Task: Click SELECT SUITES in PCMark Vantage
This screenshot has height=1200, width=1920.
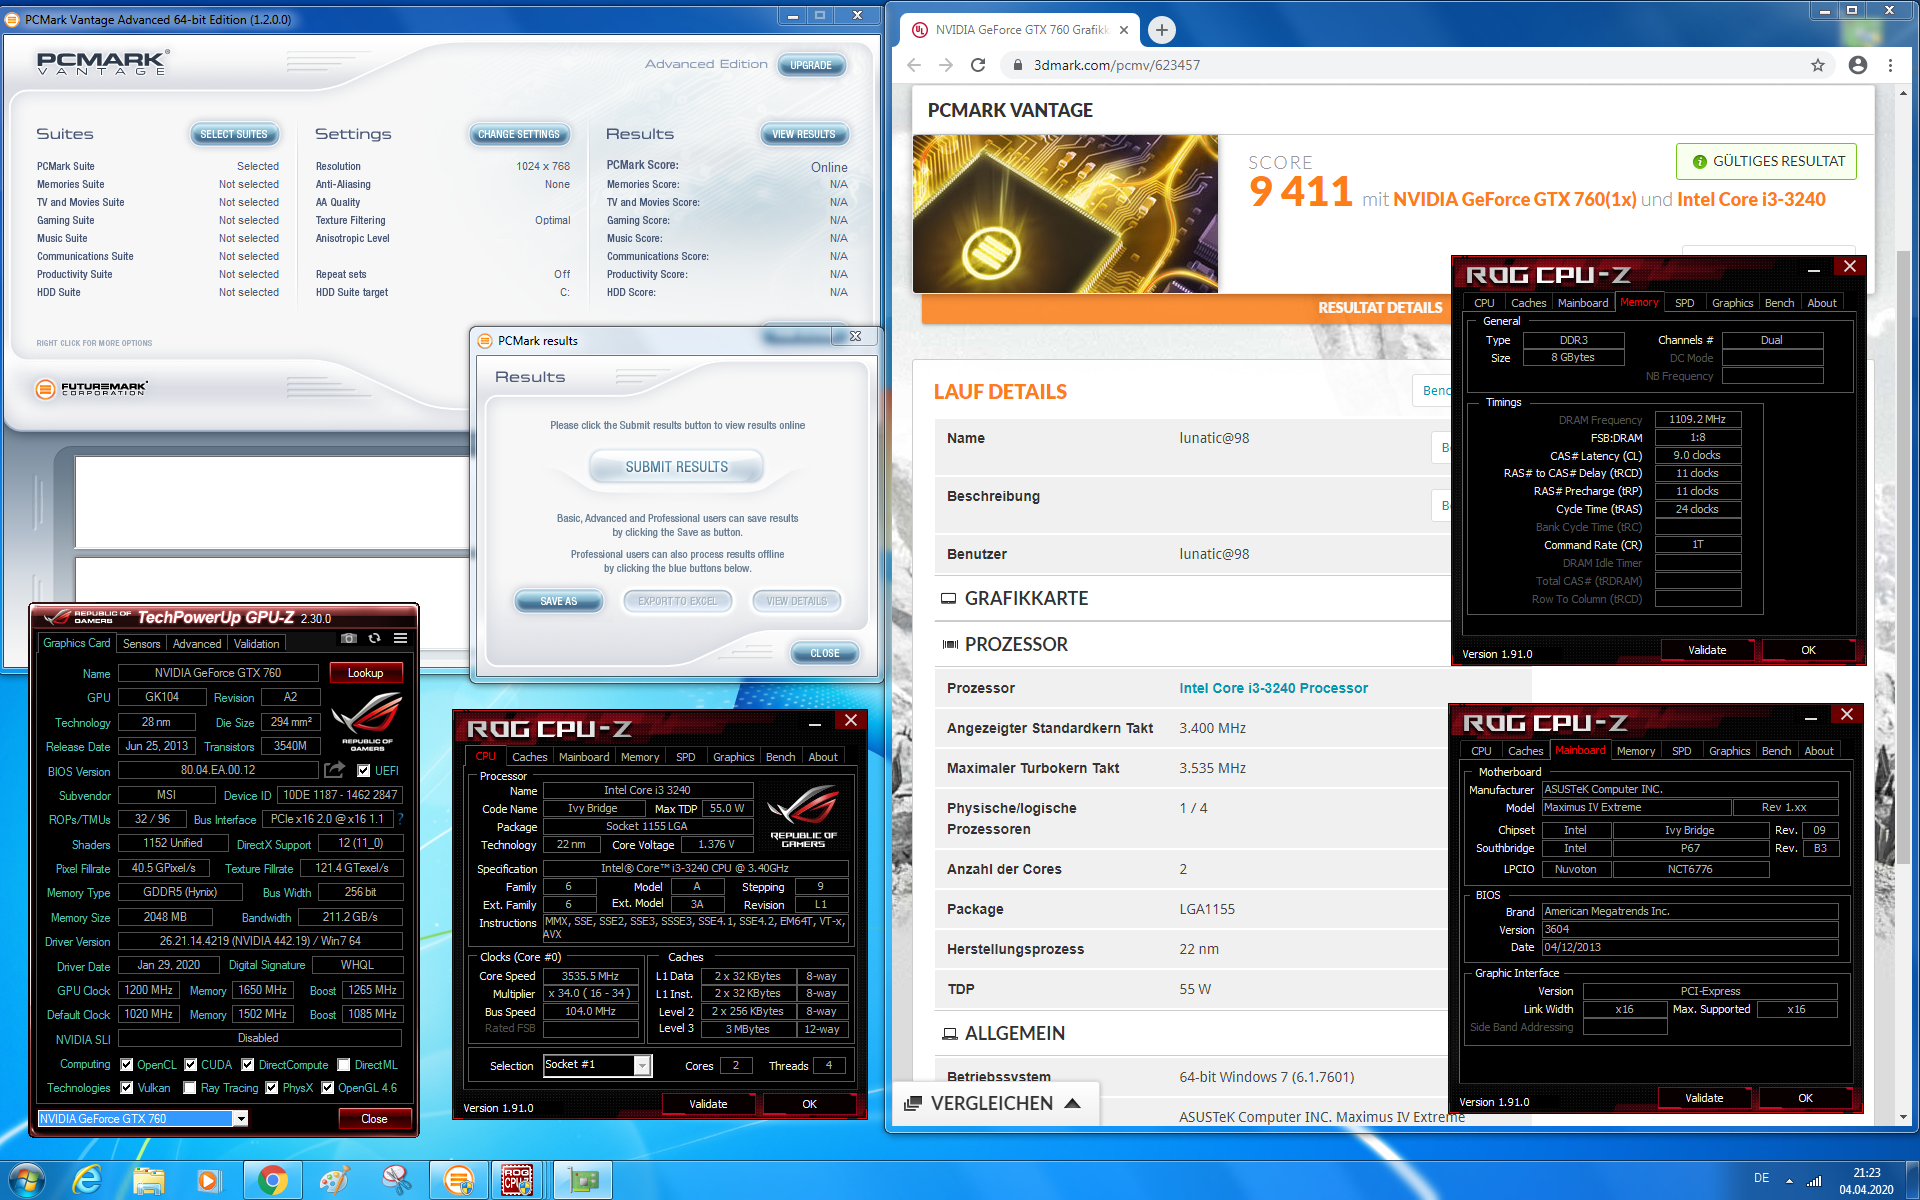Action: 234,134
